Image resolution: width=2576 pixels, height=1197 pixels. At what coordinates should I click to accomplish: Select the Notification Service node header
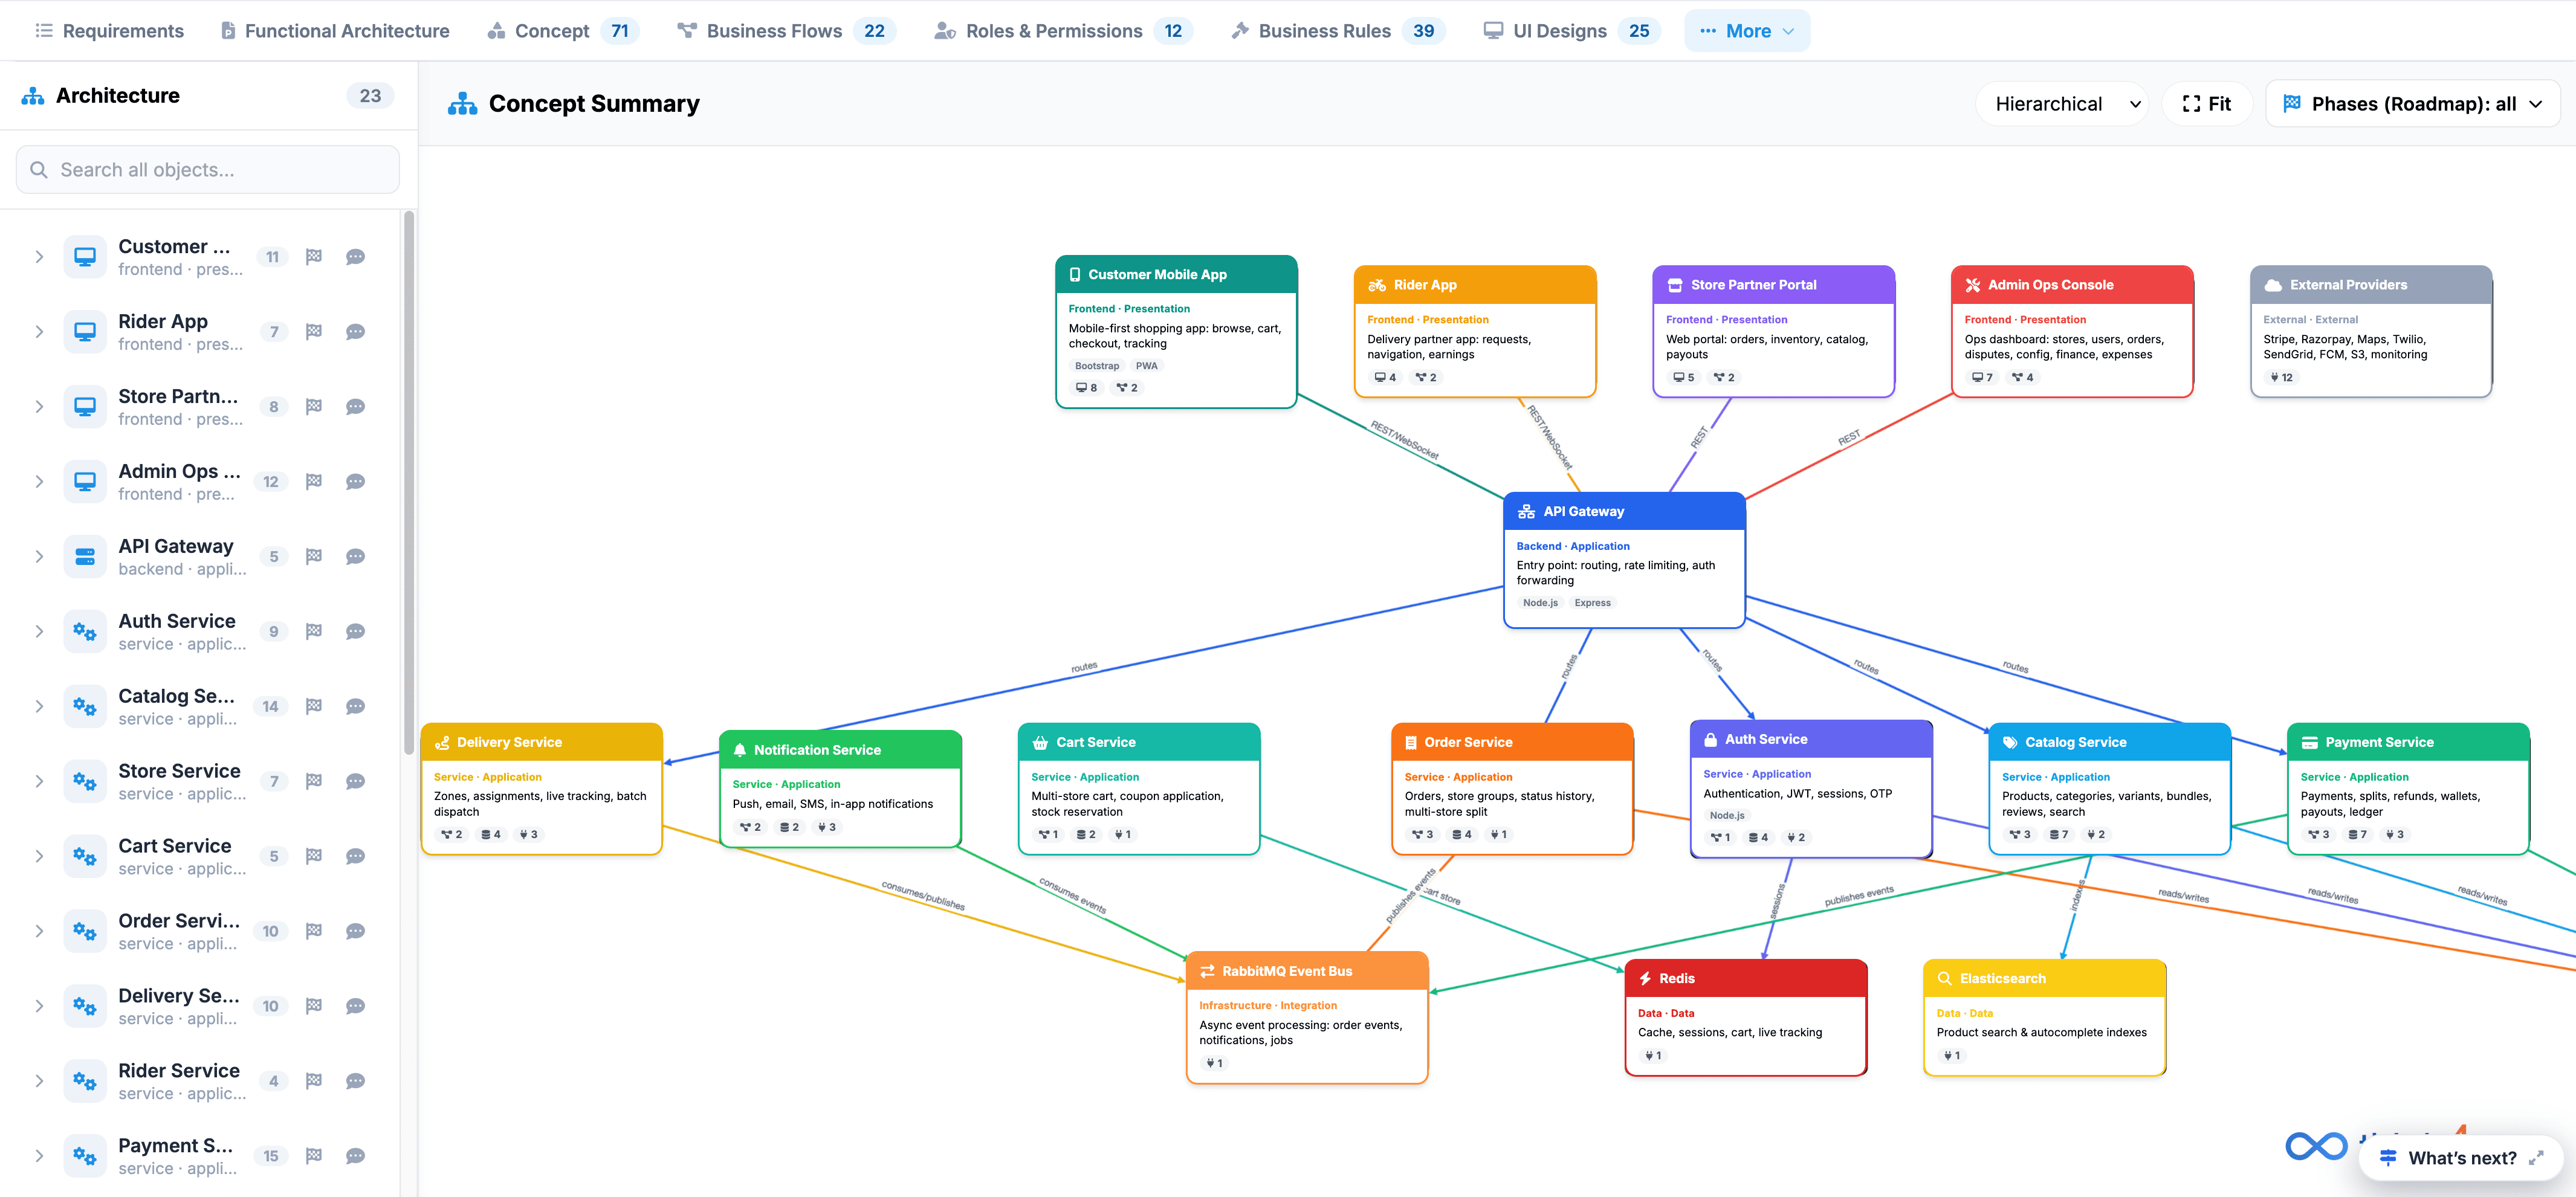(x=840, y=750)
